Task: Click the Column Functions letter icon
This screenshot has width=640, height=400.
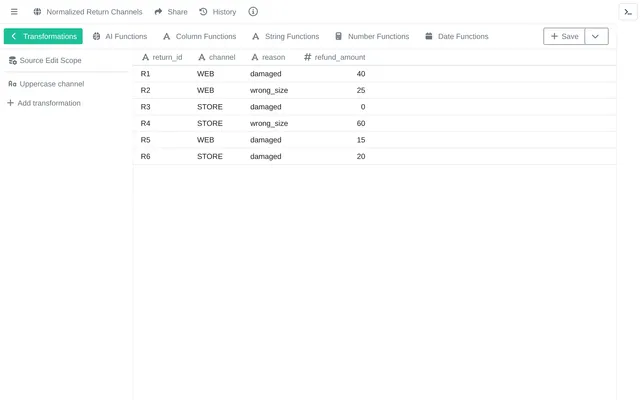Action: coord(167,36)
